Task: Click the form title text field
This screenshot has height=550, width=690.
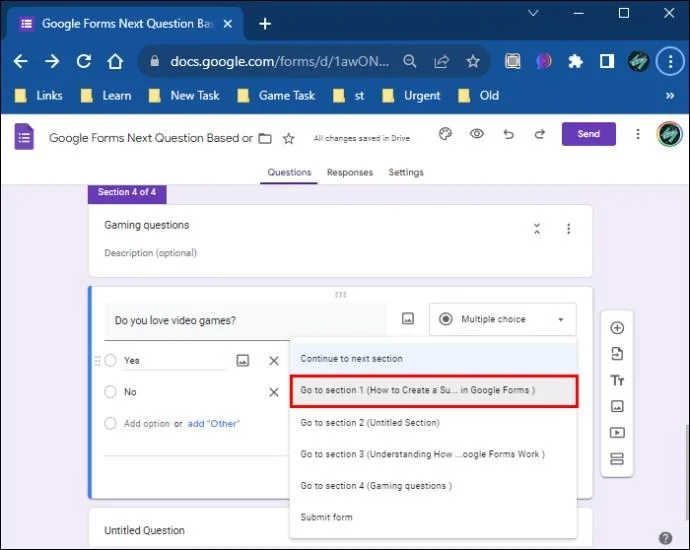Action: pyautogui.click(x=151, y=138)
